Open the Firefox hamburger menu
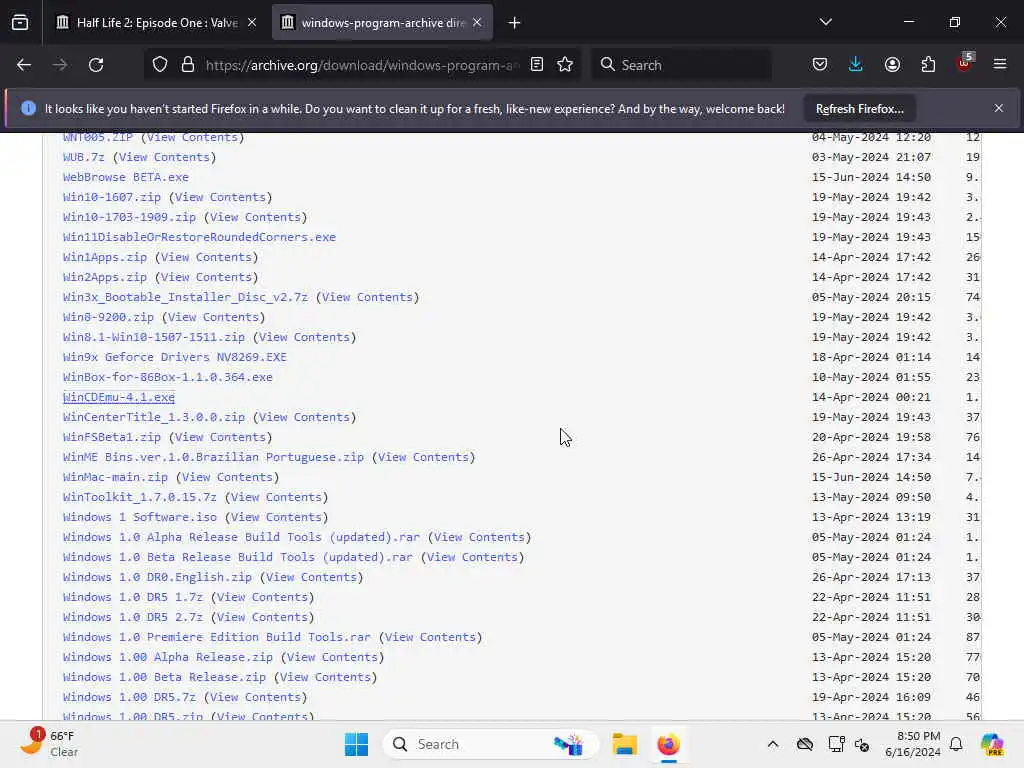Image resolution: width=1024 pixels, height=768 pixels. (x=1000, y=65)
